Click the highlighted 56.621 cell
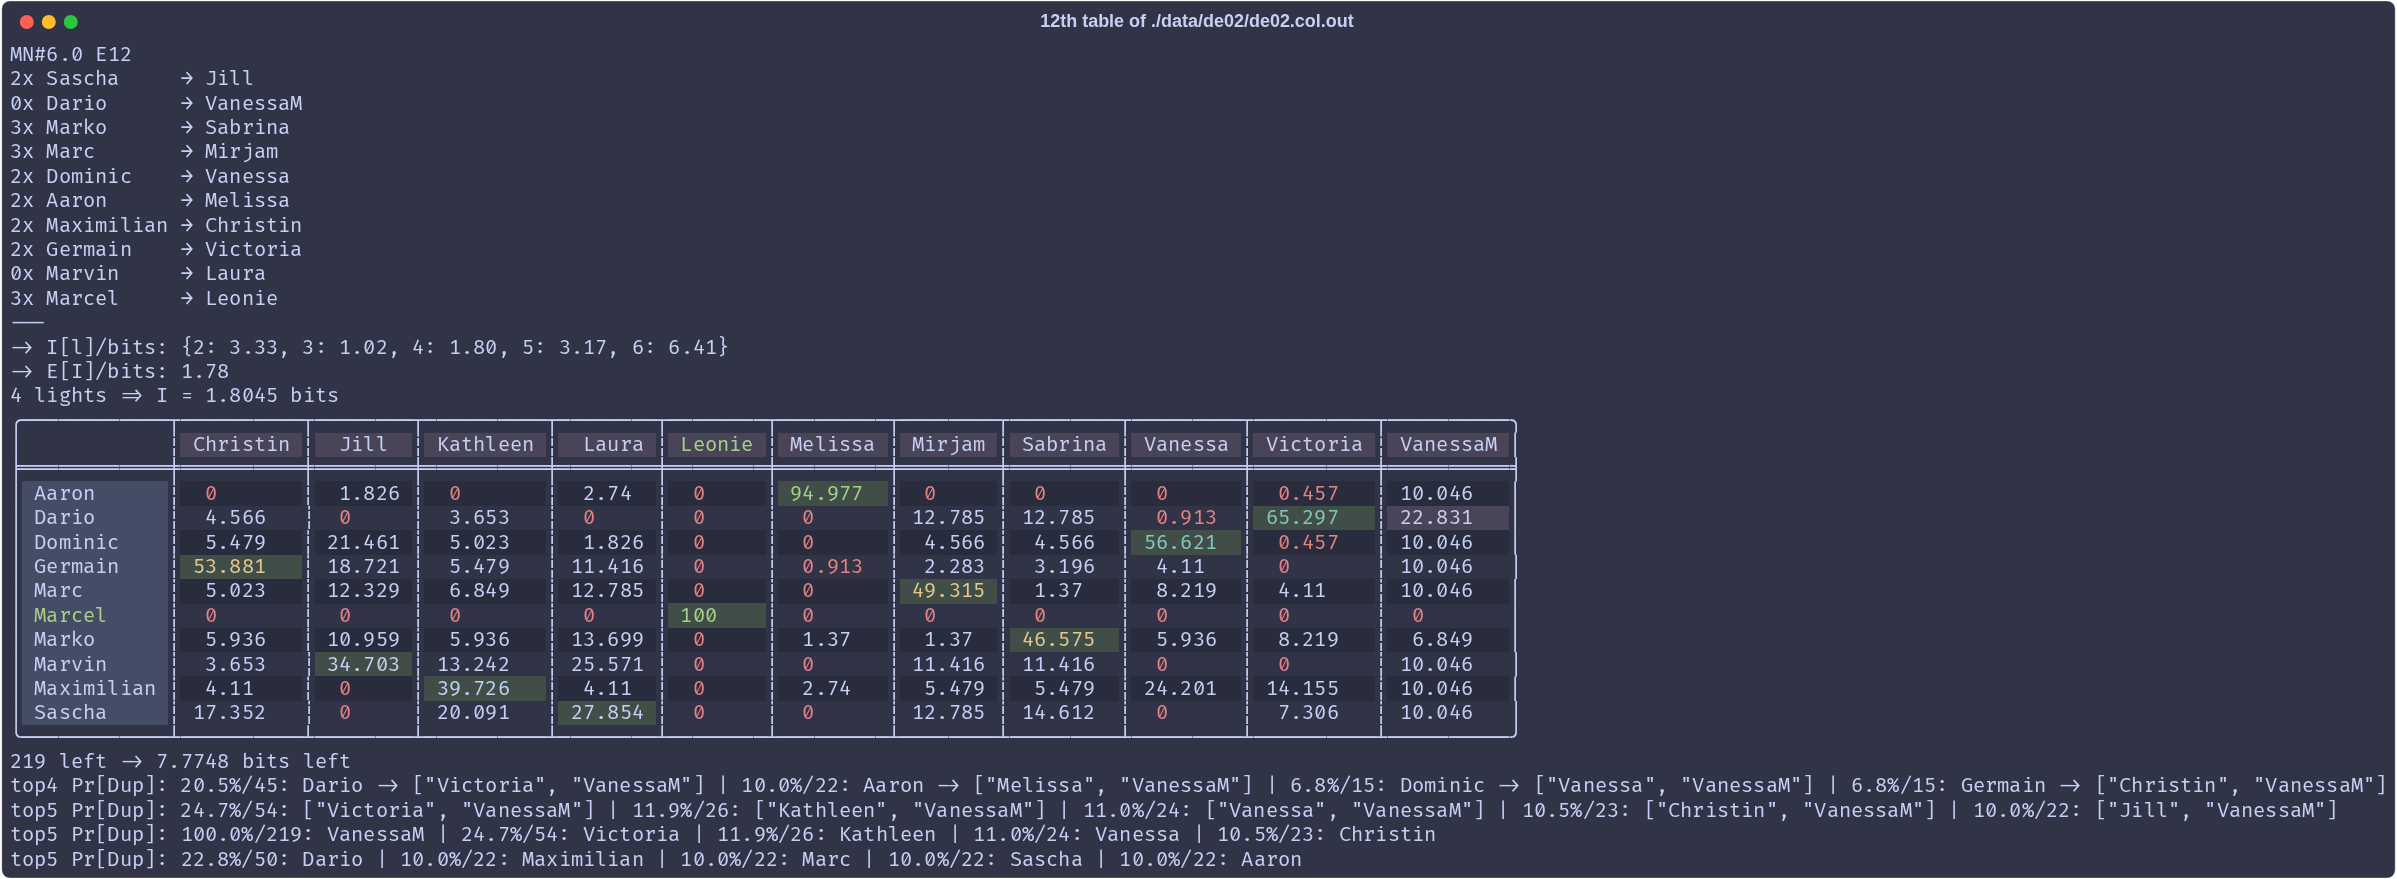The image size is (2397, 879). coord(1186,542)
